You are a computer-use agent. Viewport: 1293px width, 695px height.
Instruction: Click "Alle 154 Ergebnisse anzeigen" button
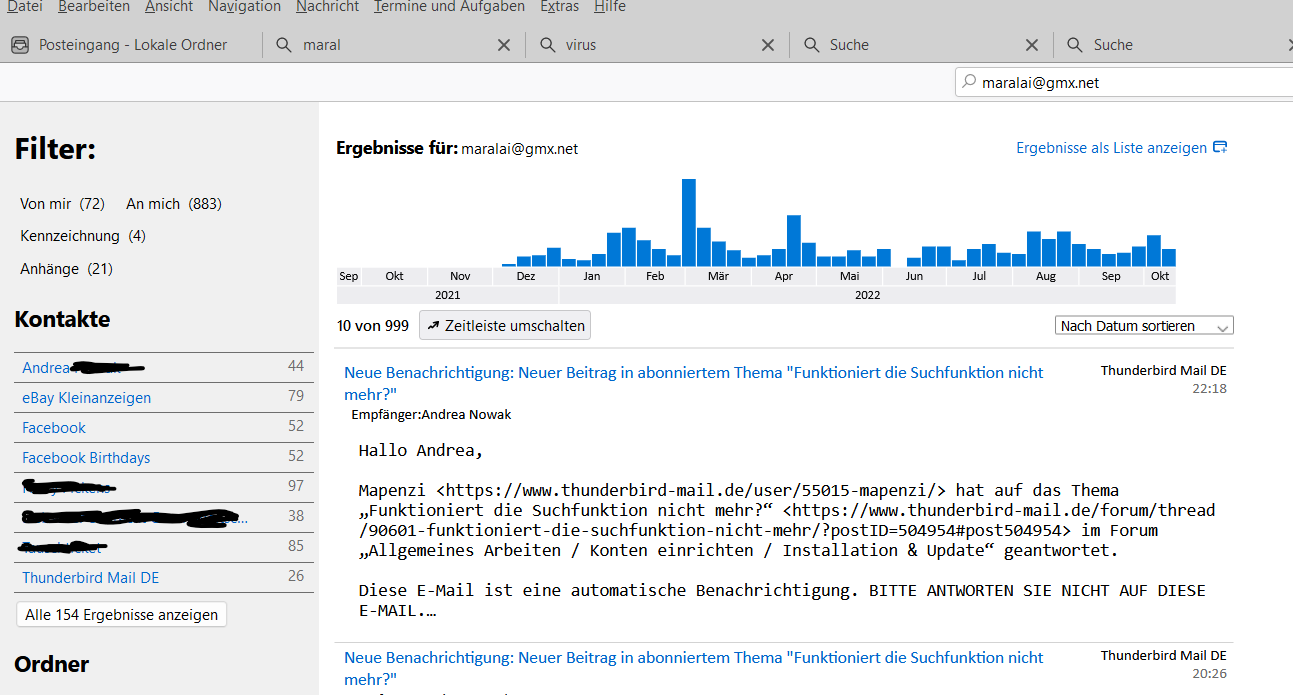coord(122,614)
